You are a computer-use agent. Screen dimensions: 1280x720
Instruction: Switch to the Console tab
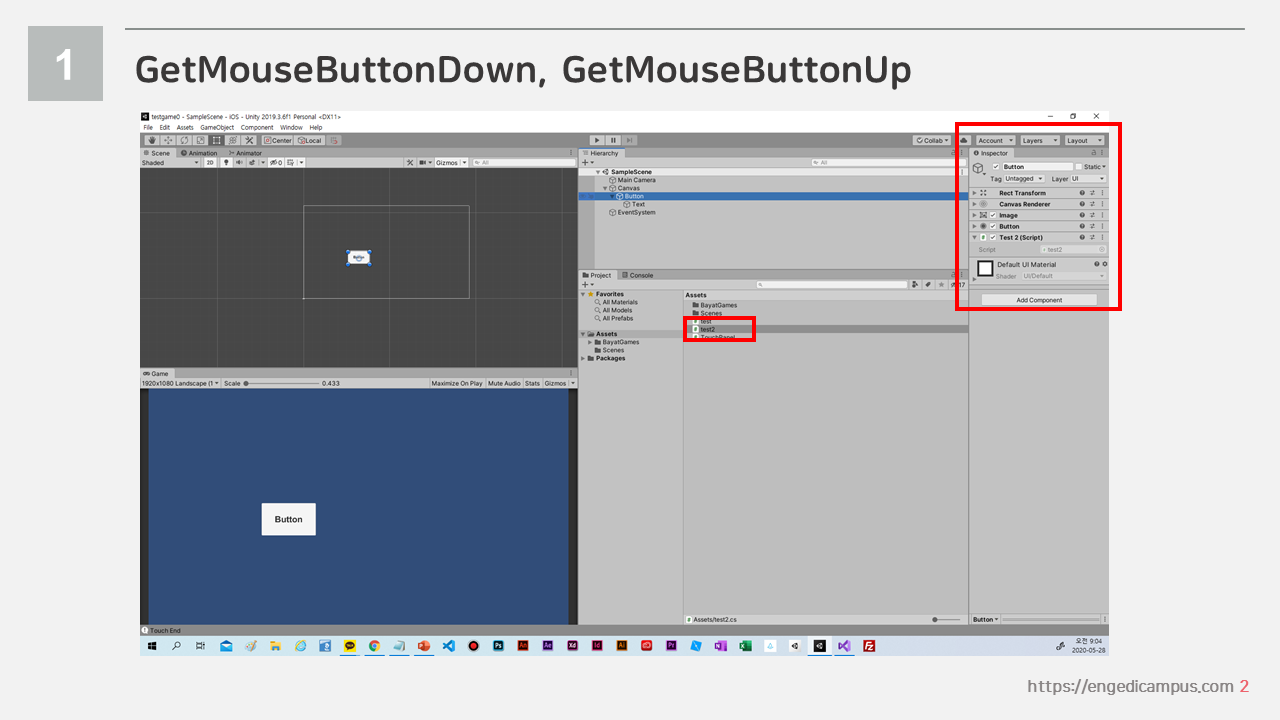pos(638,275)
